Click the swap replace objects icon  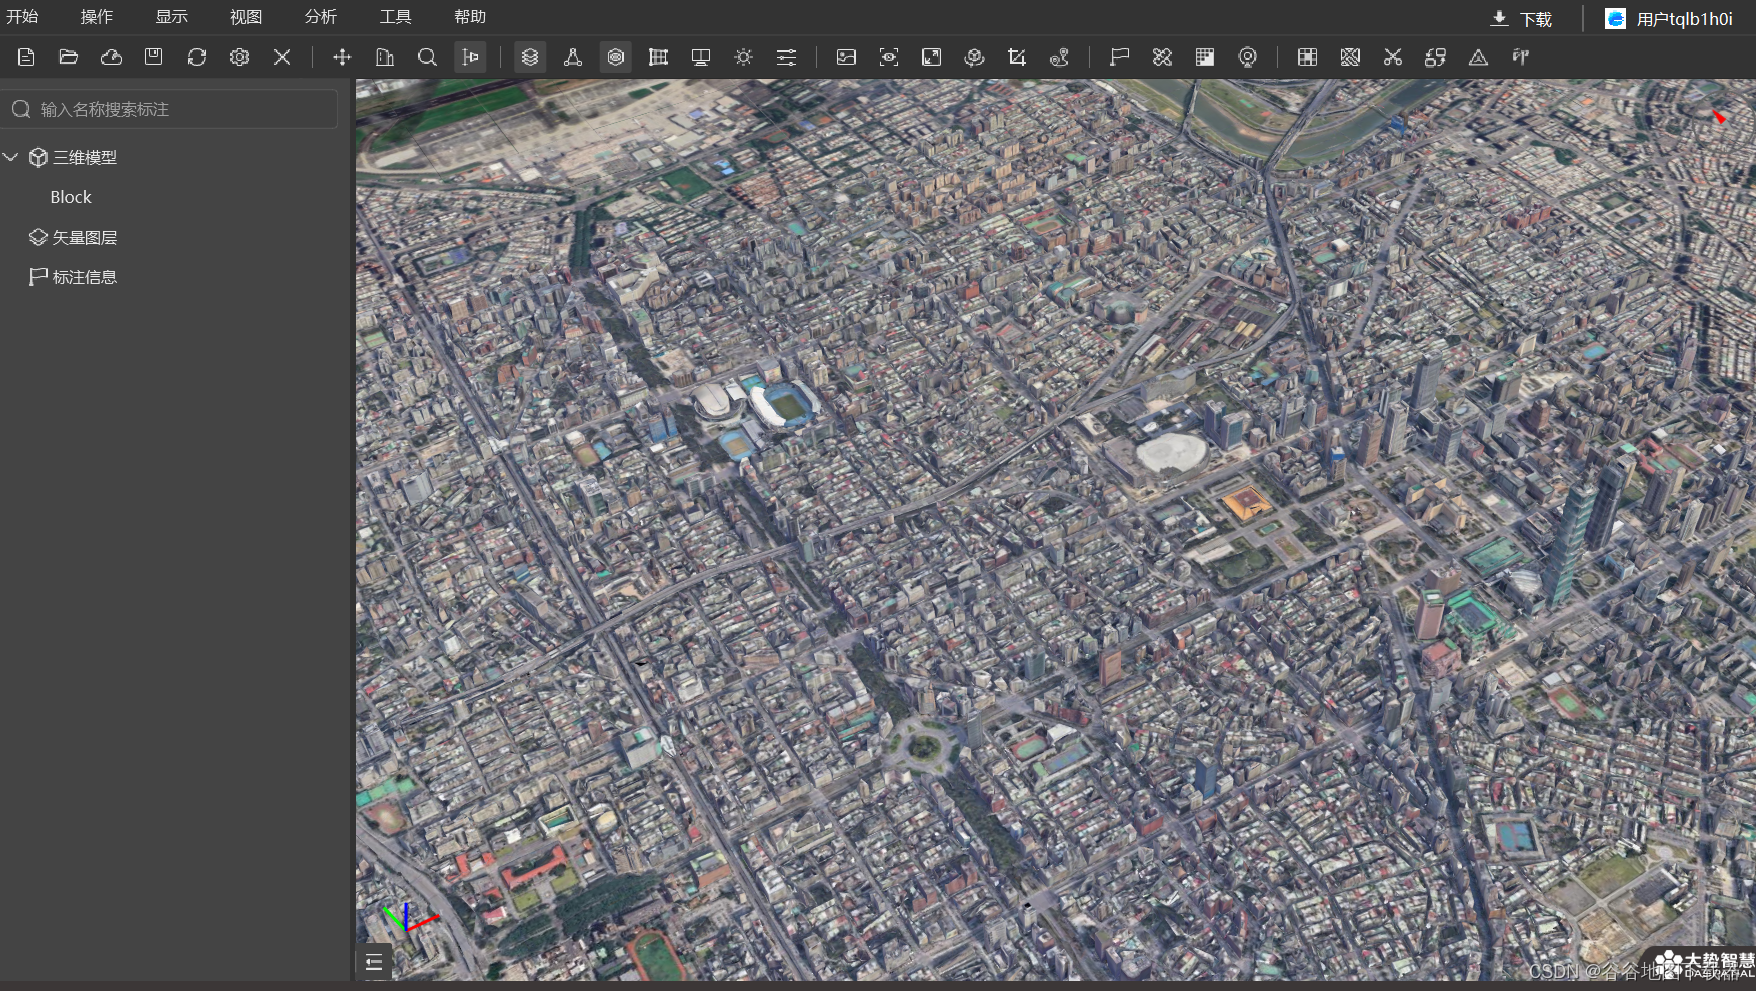pyautogui.click(x=1436, y=57)
